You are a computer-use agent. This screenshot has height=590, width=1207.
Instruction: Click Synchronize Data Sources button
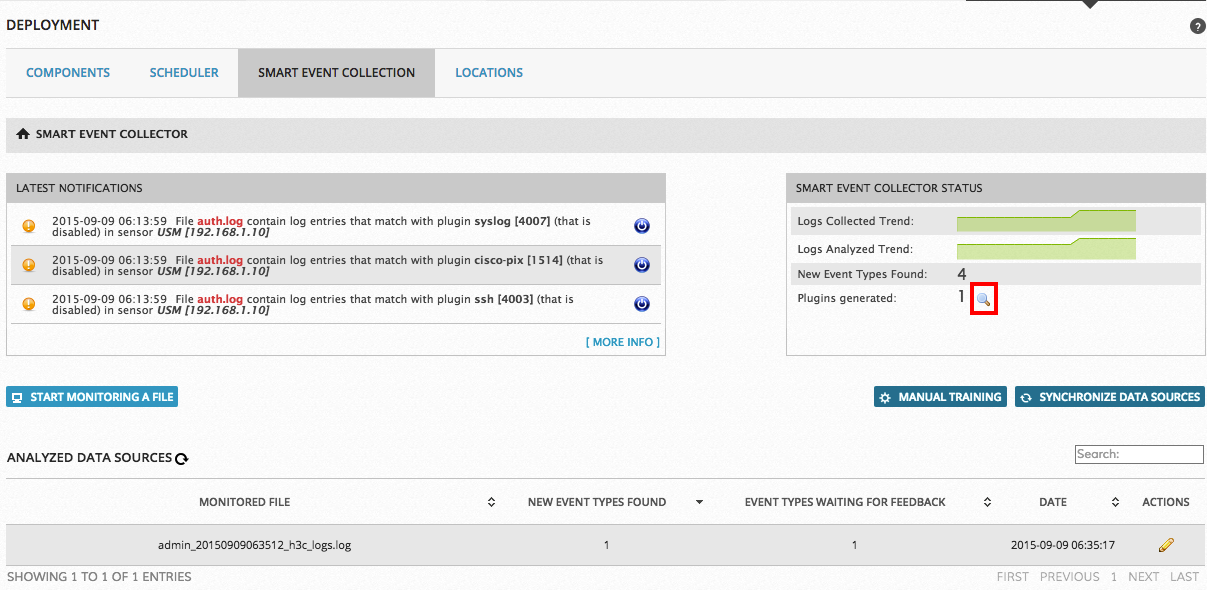click(1110, 397)
